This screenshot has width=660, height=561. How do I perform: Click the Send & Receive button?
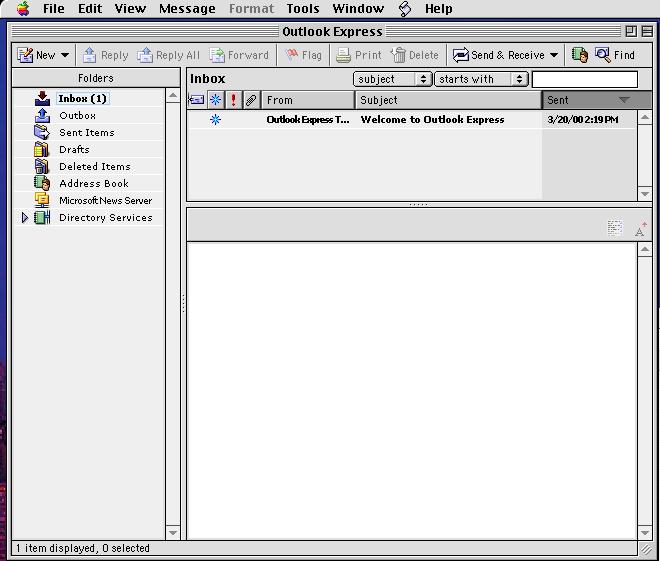tap(499, 55)
